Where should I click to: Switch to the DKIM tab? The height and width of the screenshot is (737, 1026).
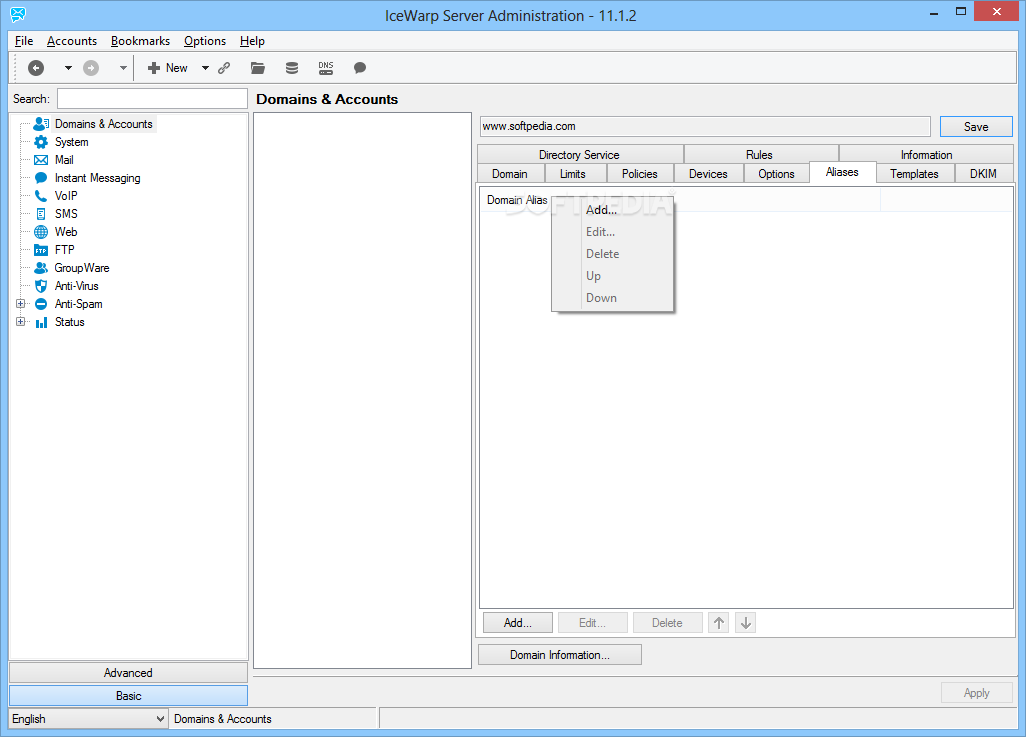point(983,173)
